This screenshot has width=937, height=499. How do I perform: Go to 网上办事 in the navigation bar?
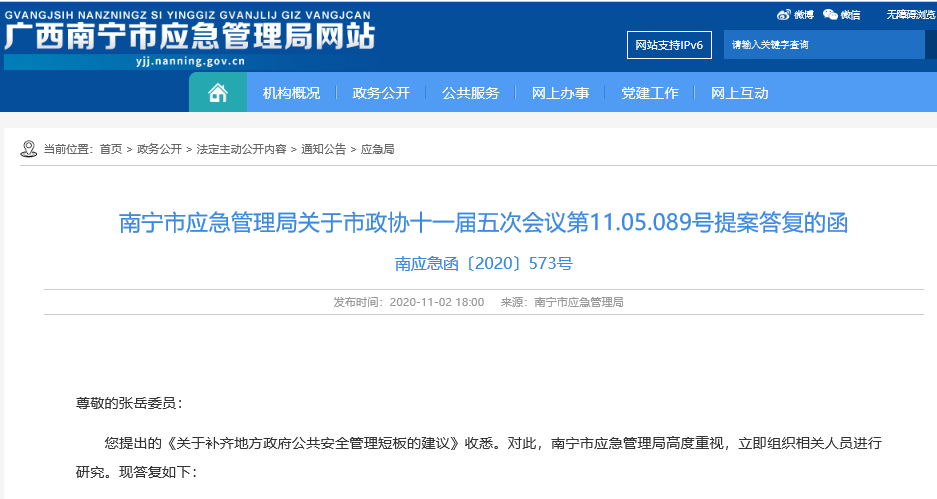[x=560, y=93]
